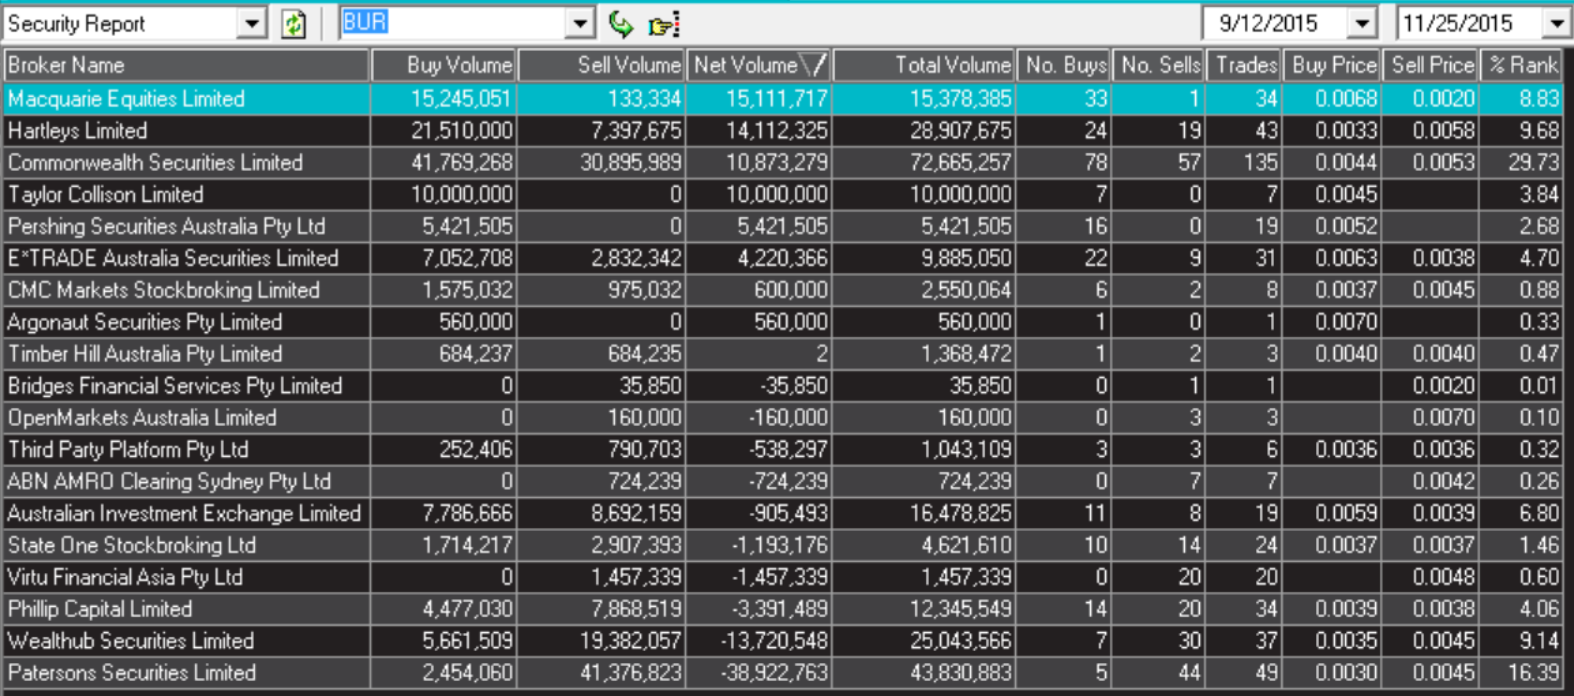Screen dimensions: 1574x696
Task: Select CMC Markets Stockbroking Limited
Action: click(164, 291)
